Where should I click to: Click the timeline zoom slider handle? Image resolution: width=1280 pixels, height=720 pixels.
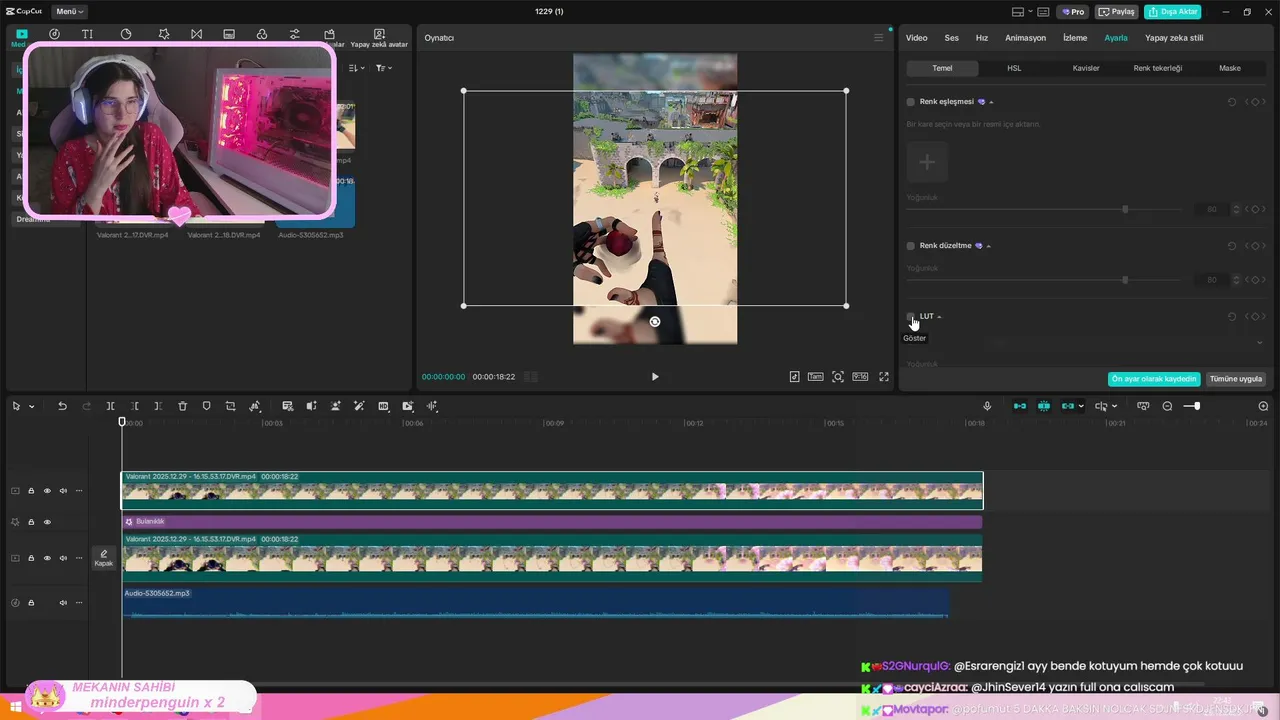1196,406
